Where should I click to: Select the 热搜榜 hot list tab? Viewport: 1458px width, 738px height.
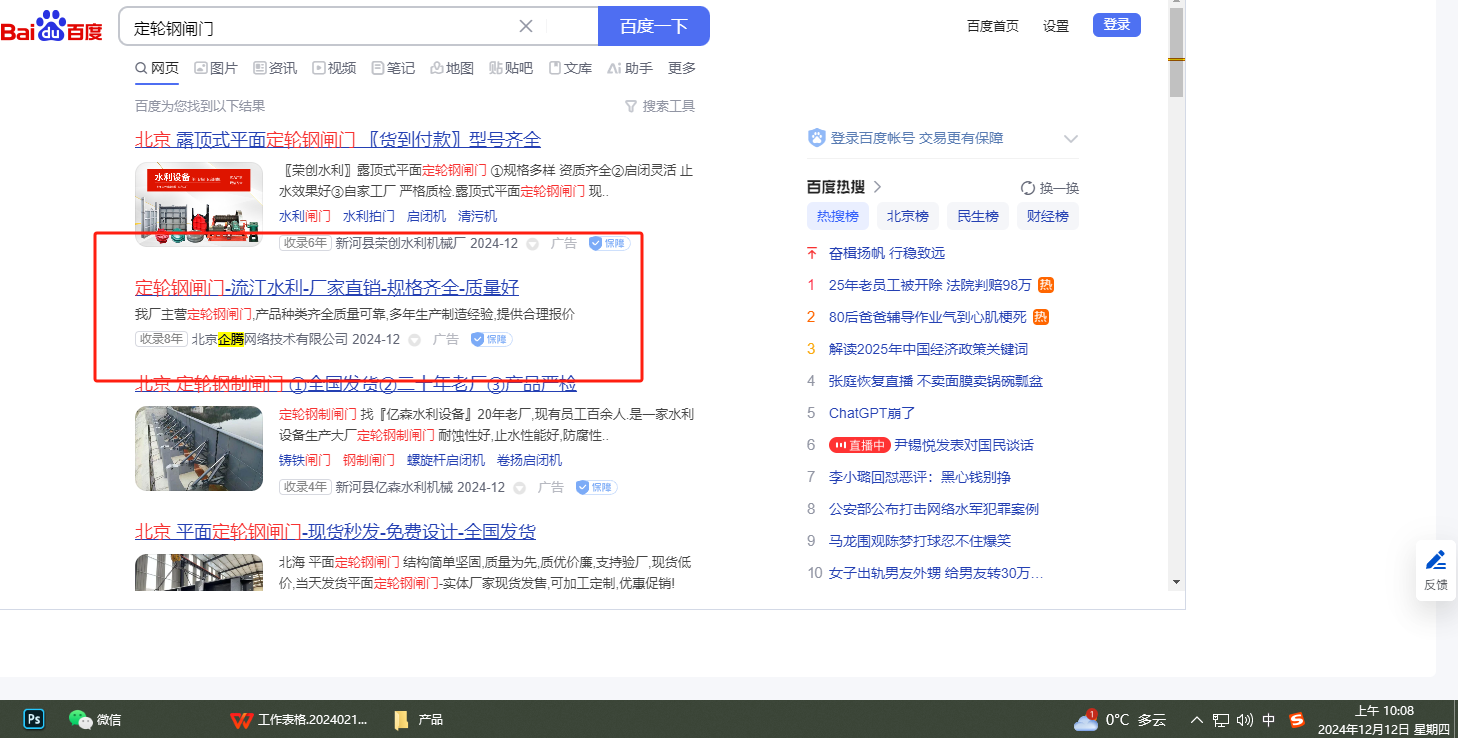tap(838, 216)
